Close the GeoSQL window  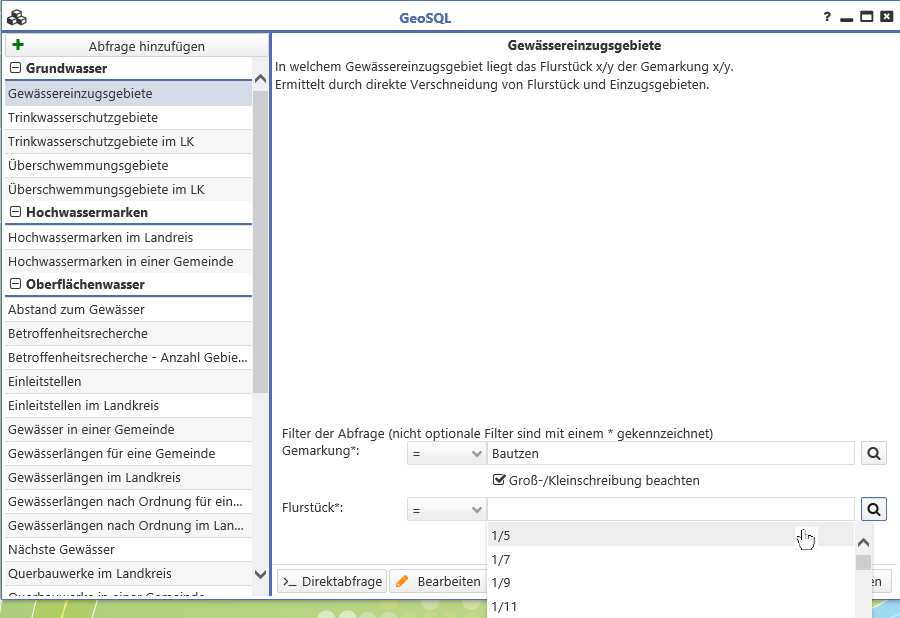pos(887,17)
